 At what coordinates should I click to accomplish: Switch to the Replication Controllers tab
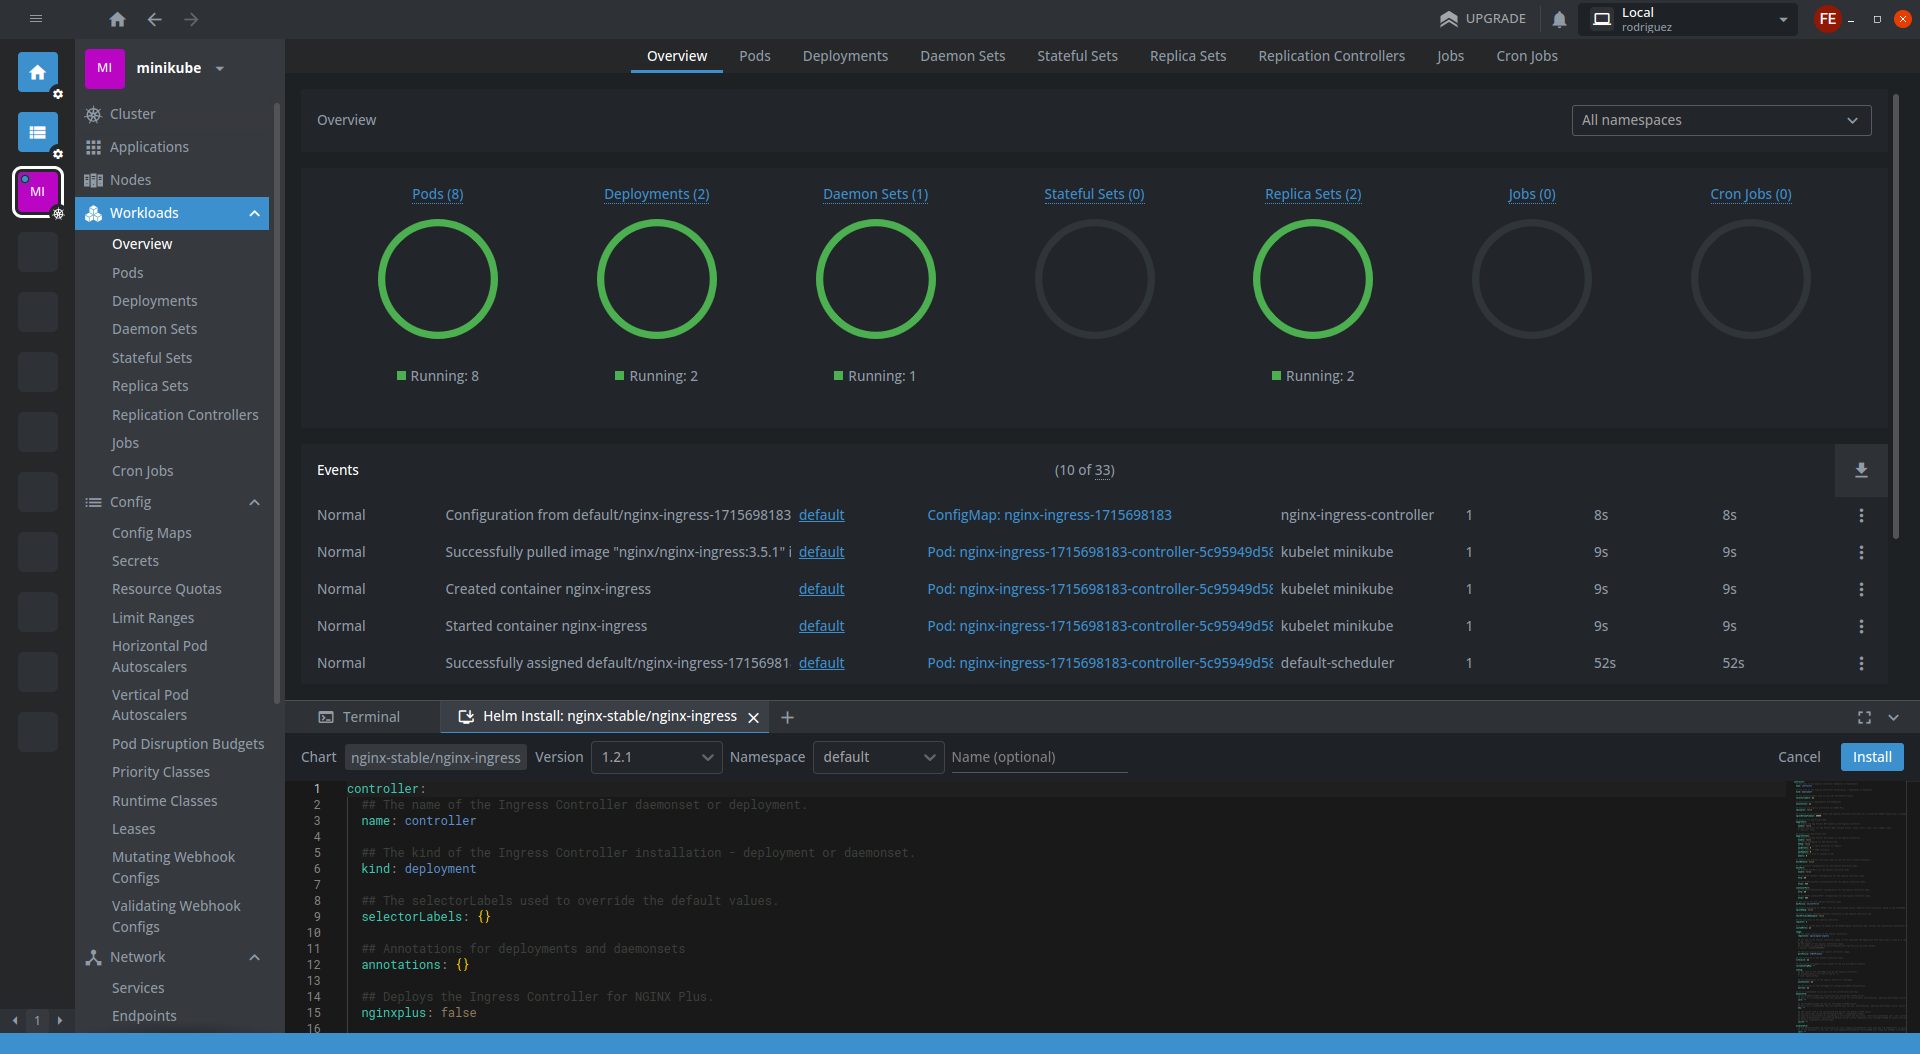(1331, 56)
